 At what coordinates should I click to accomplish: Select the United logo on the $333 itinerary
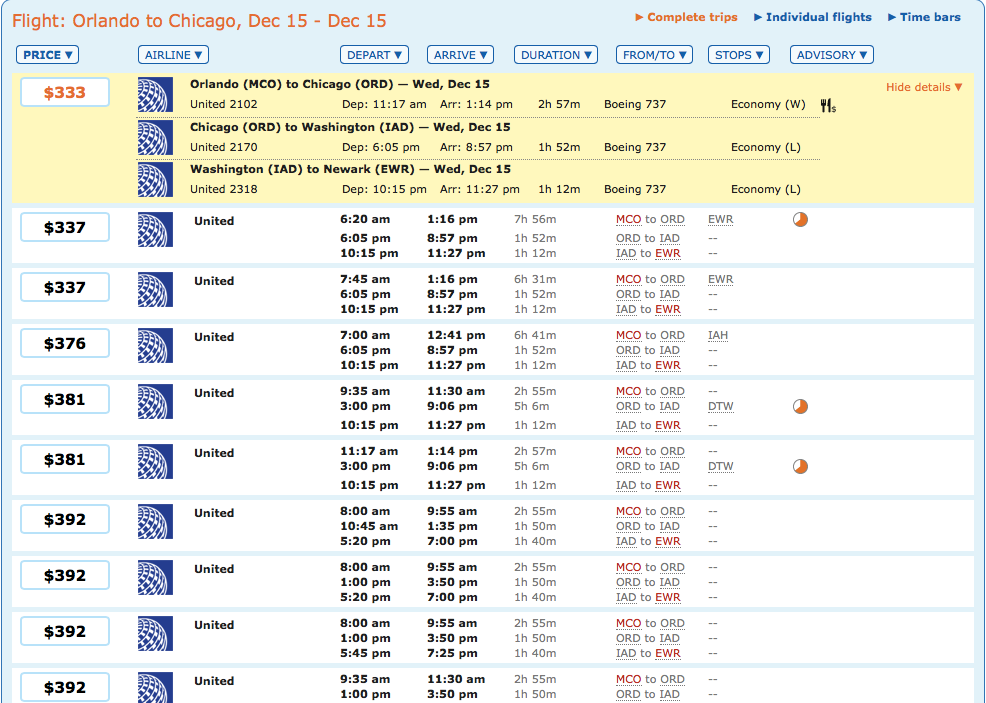pyautogui.click(x=155, y=95)
